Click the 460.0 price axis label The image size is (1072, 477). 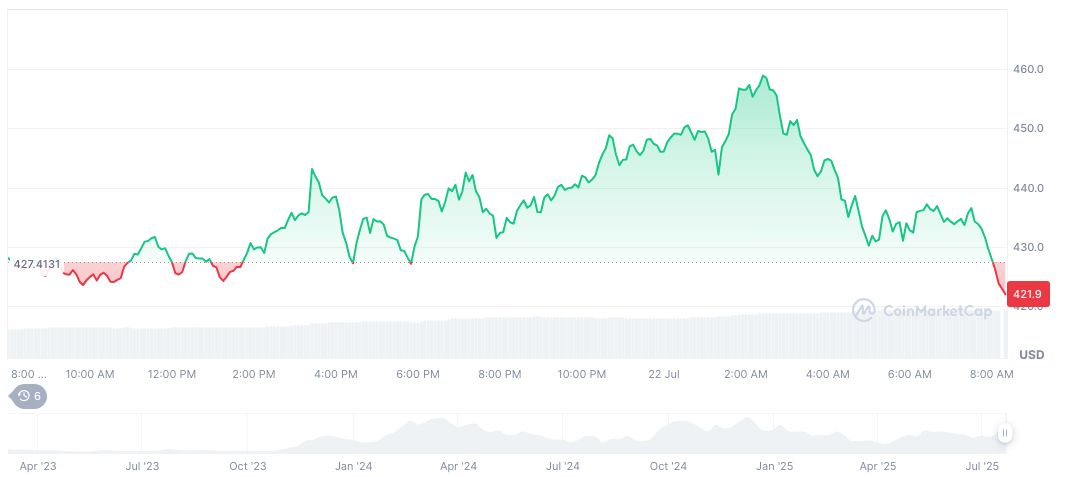click(1029, 70)
